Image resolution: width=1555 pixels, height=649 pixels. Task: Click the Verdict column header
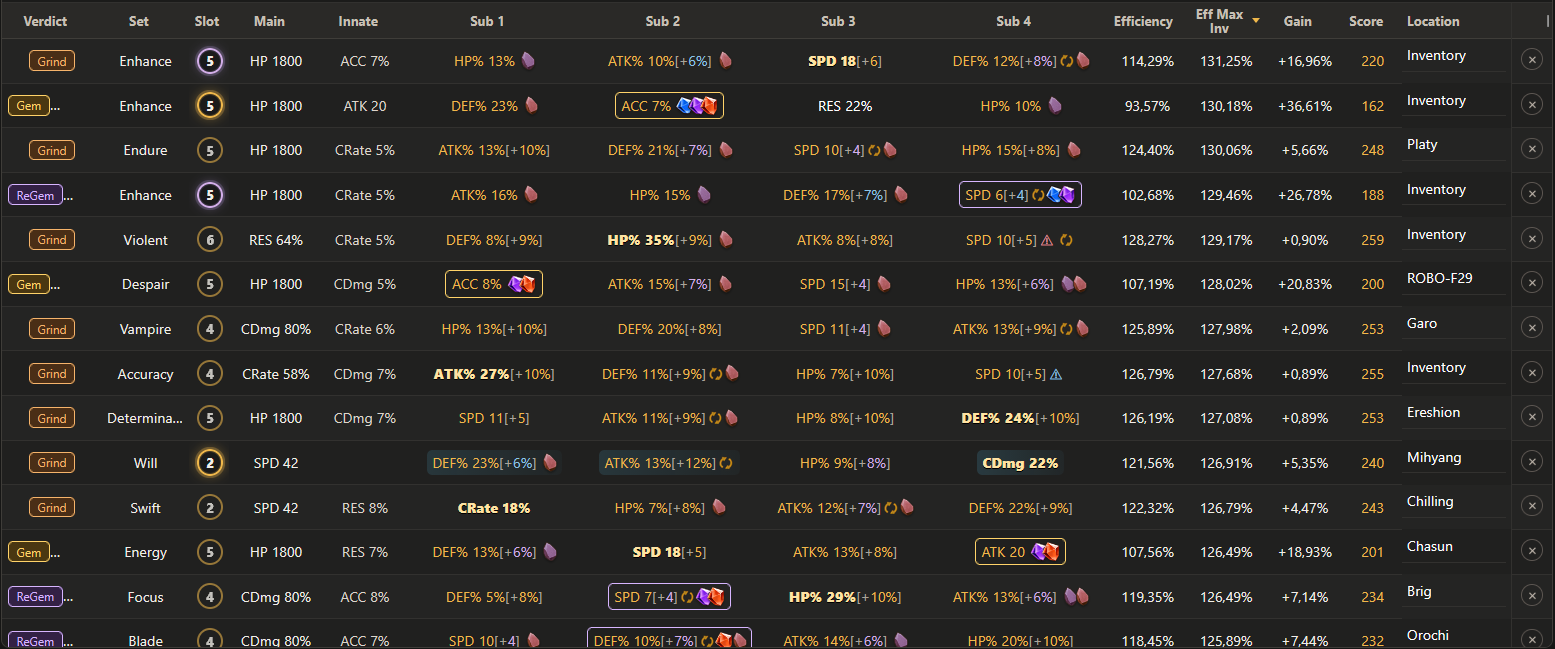click(45, 21)
